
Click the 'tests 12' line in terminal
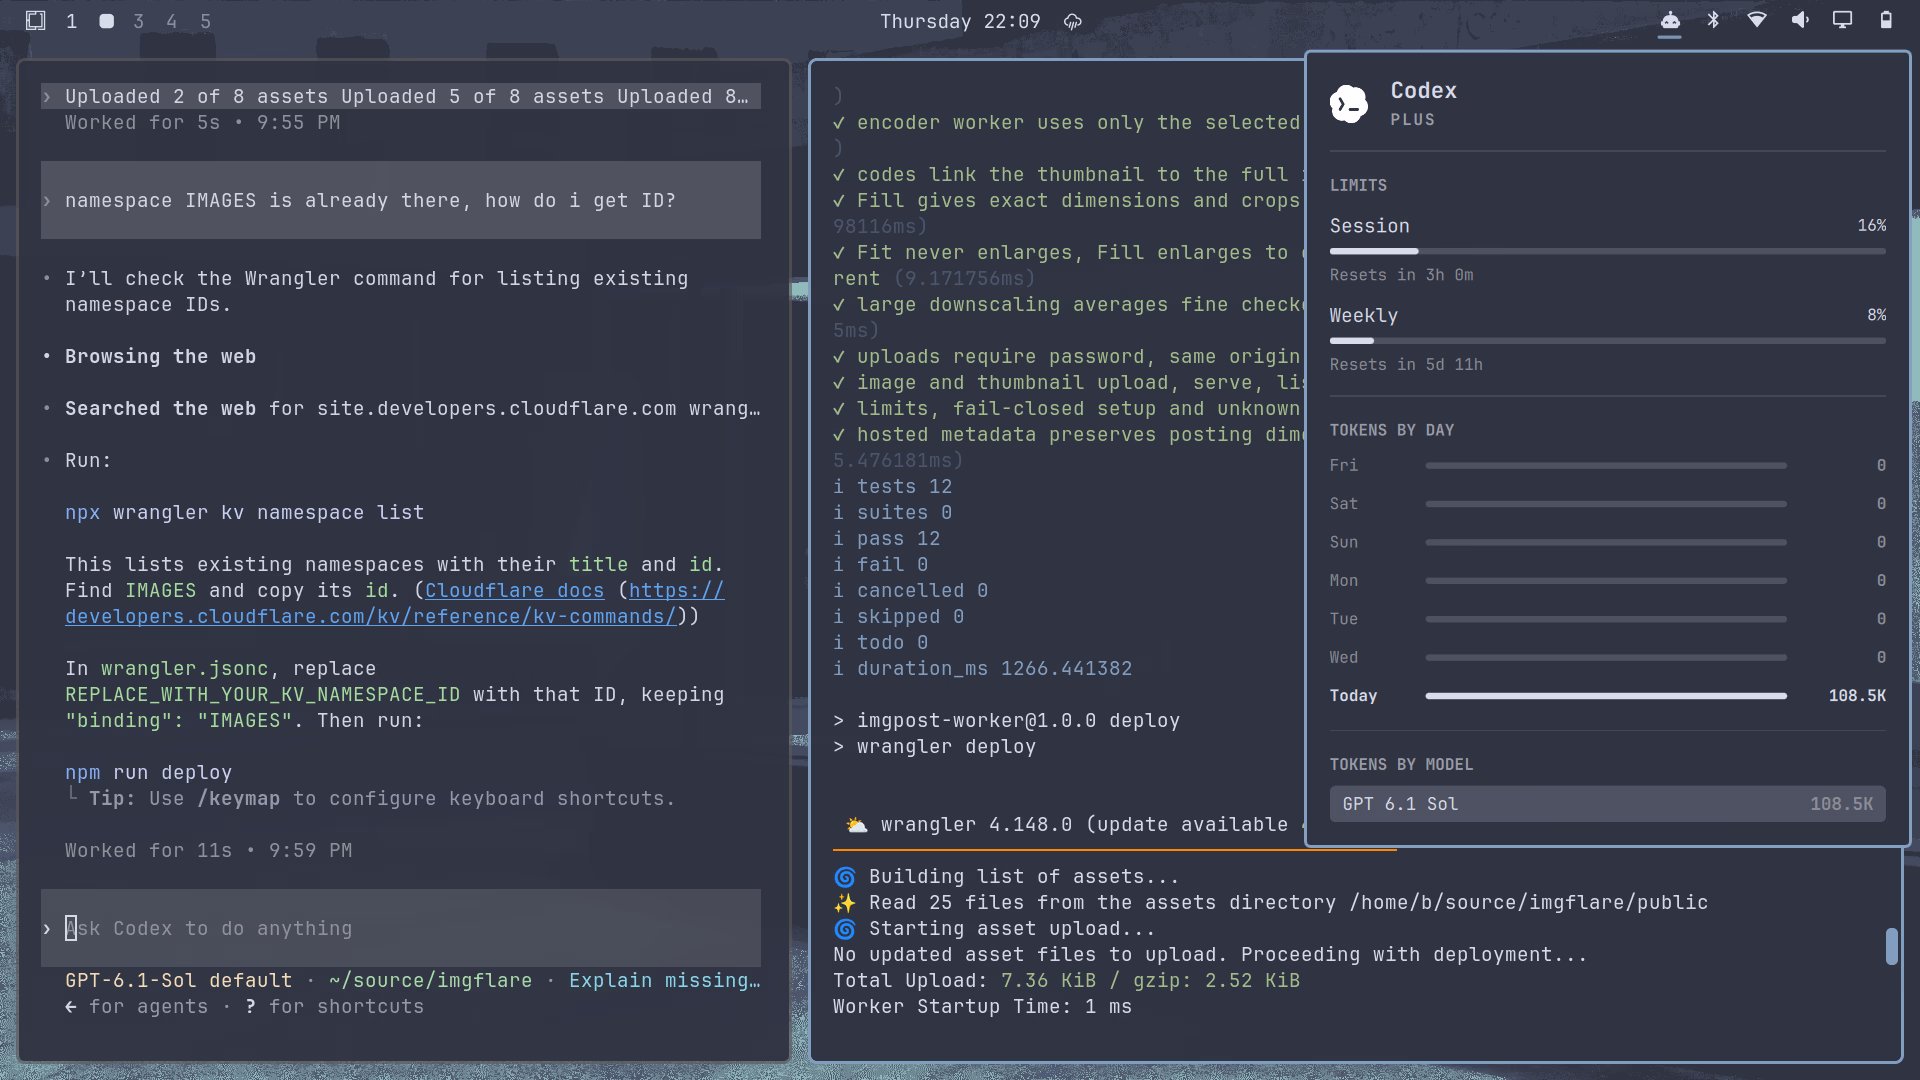pyautogui.click(x=893, y=487)
